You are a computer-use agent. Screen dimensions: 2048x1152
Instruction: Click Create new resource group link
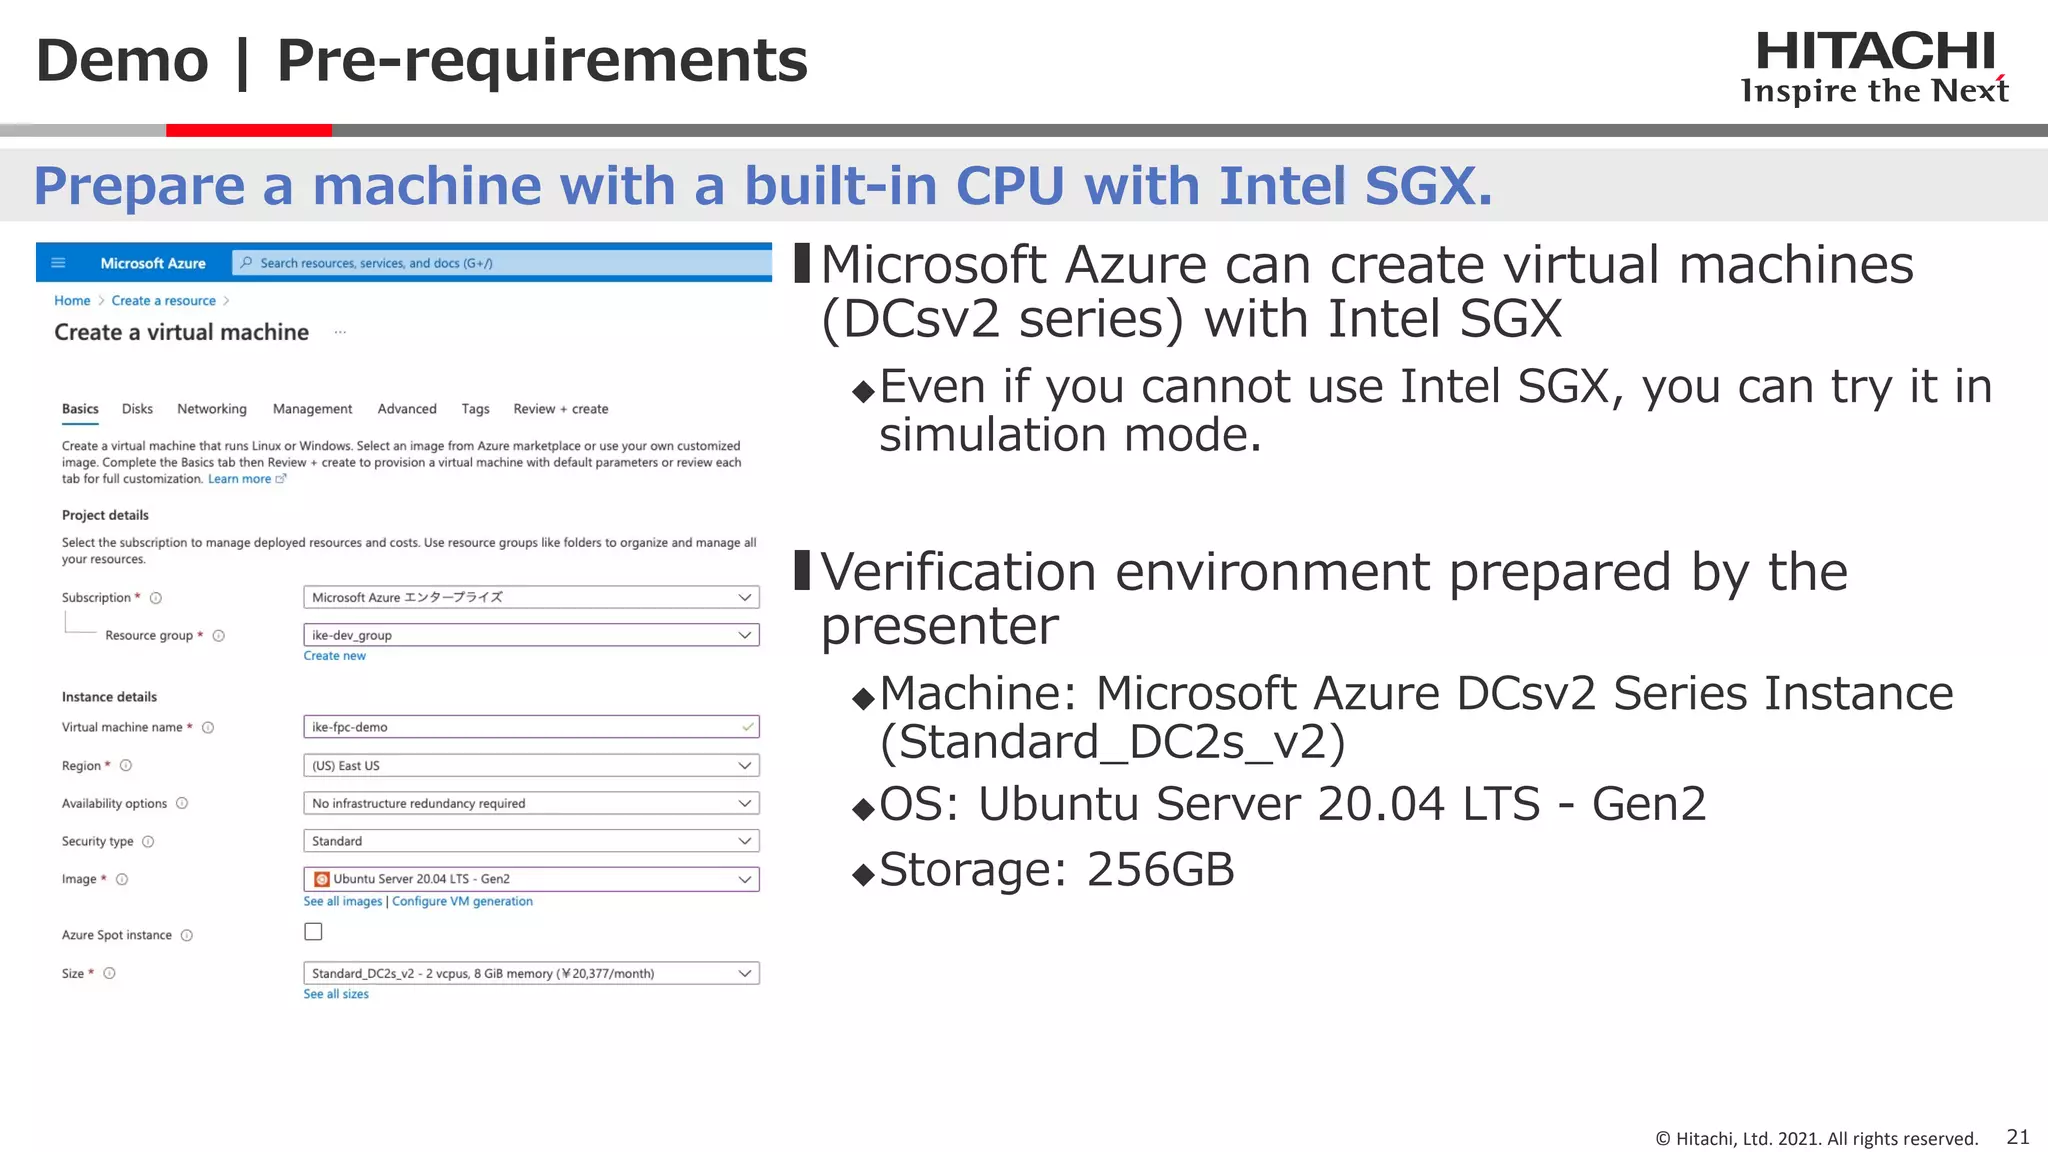point(335,656)
